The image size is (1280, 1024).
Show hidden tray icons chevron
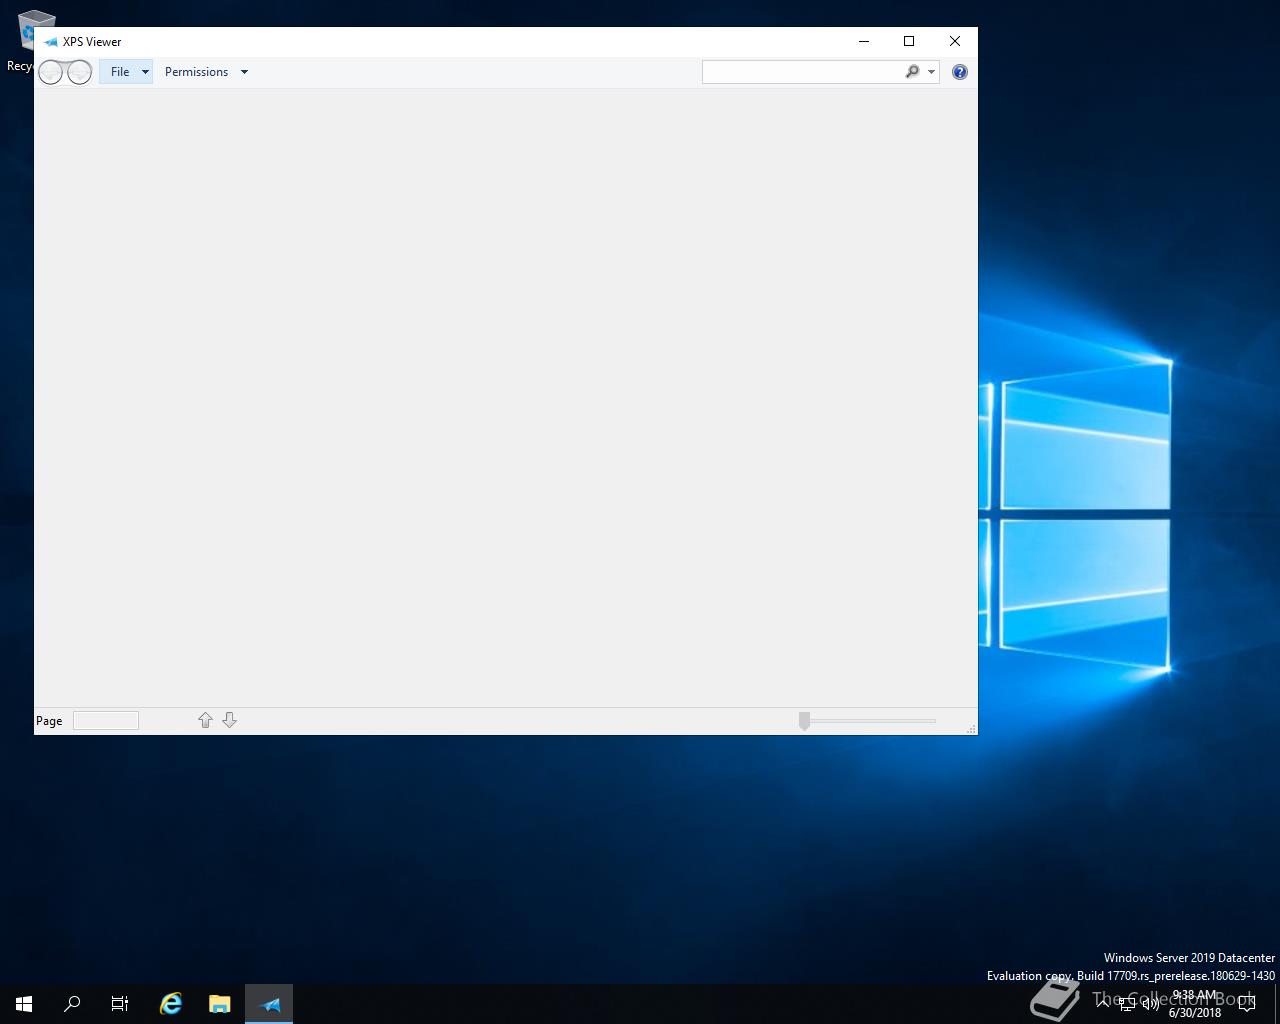pos(1102,1003)
